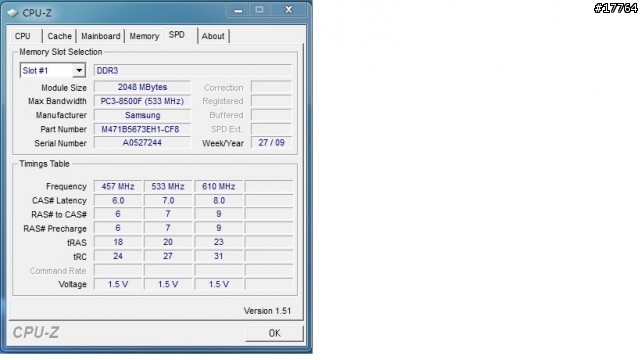Click CAS# Latency value 8.0

219,200
